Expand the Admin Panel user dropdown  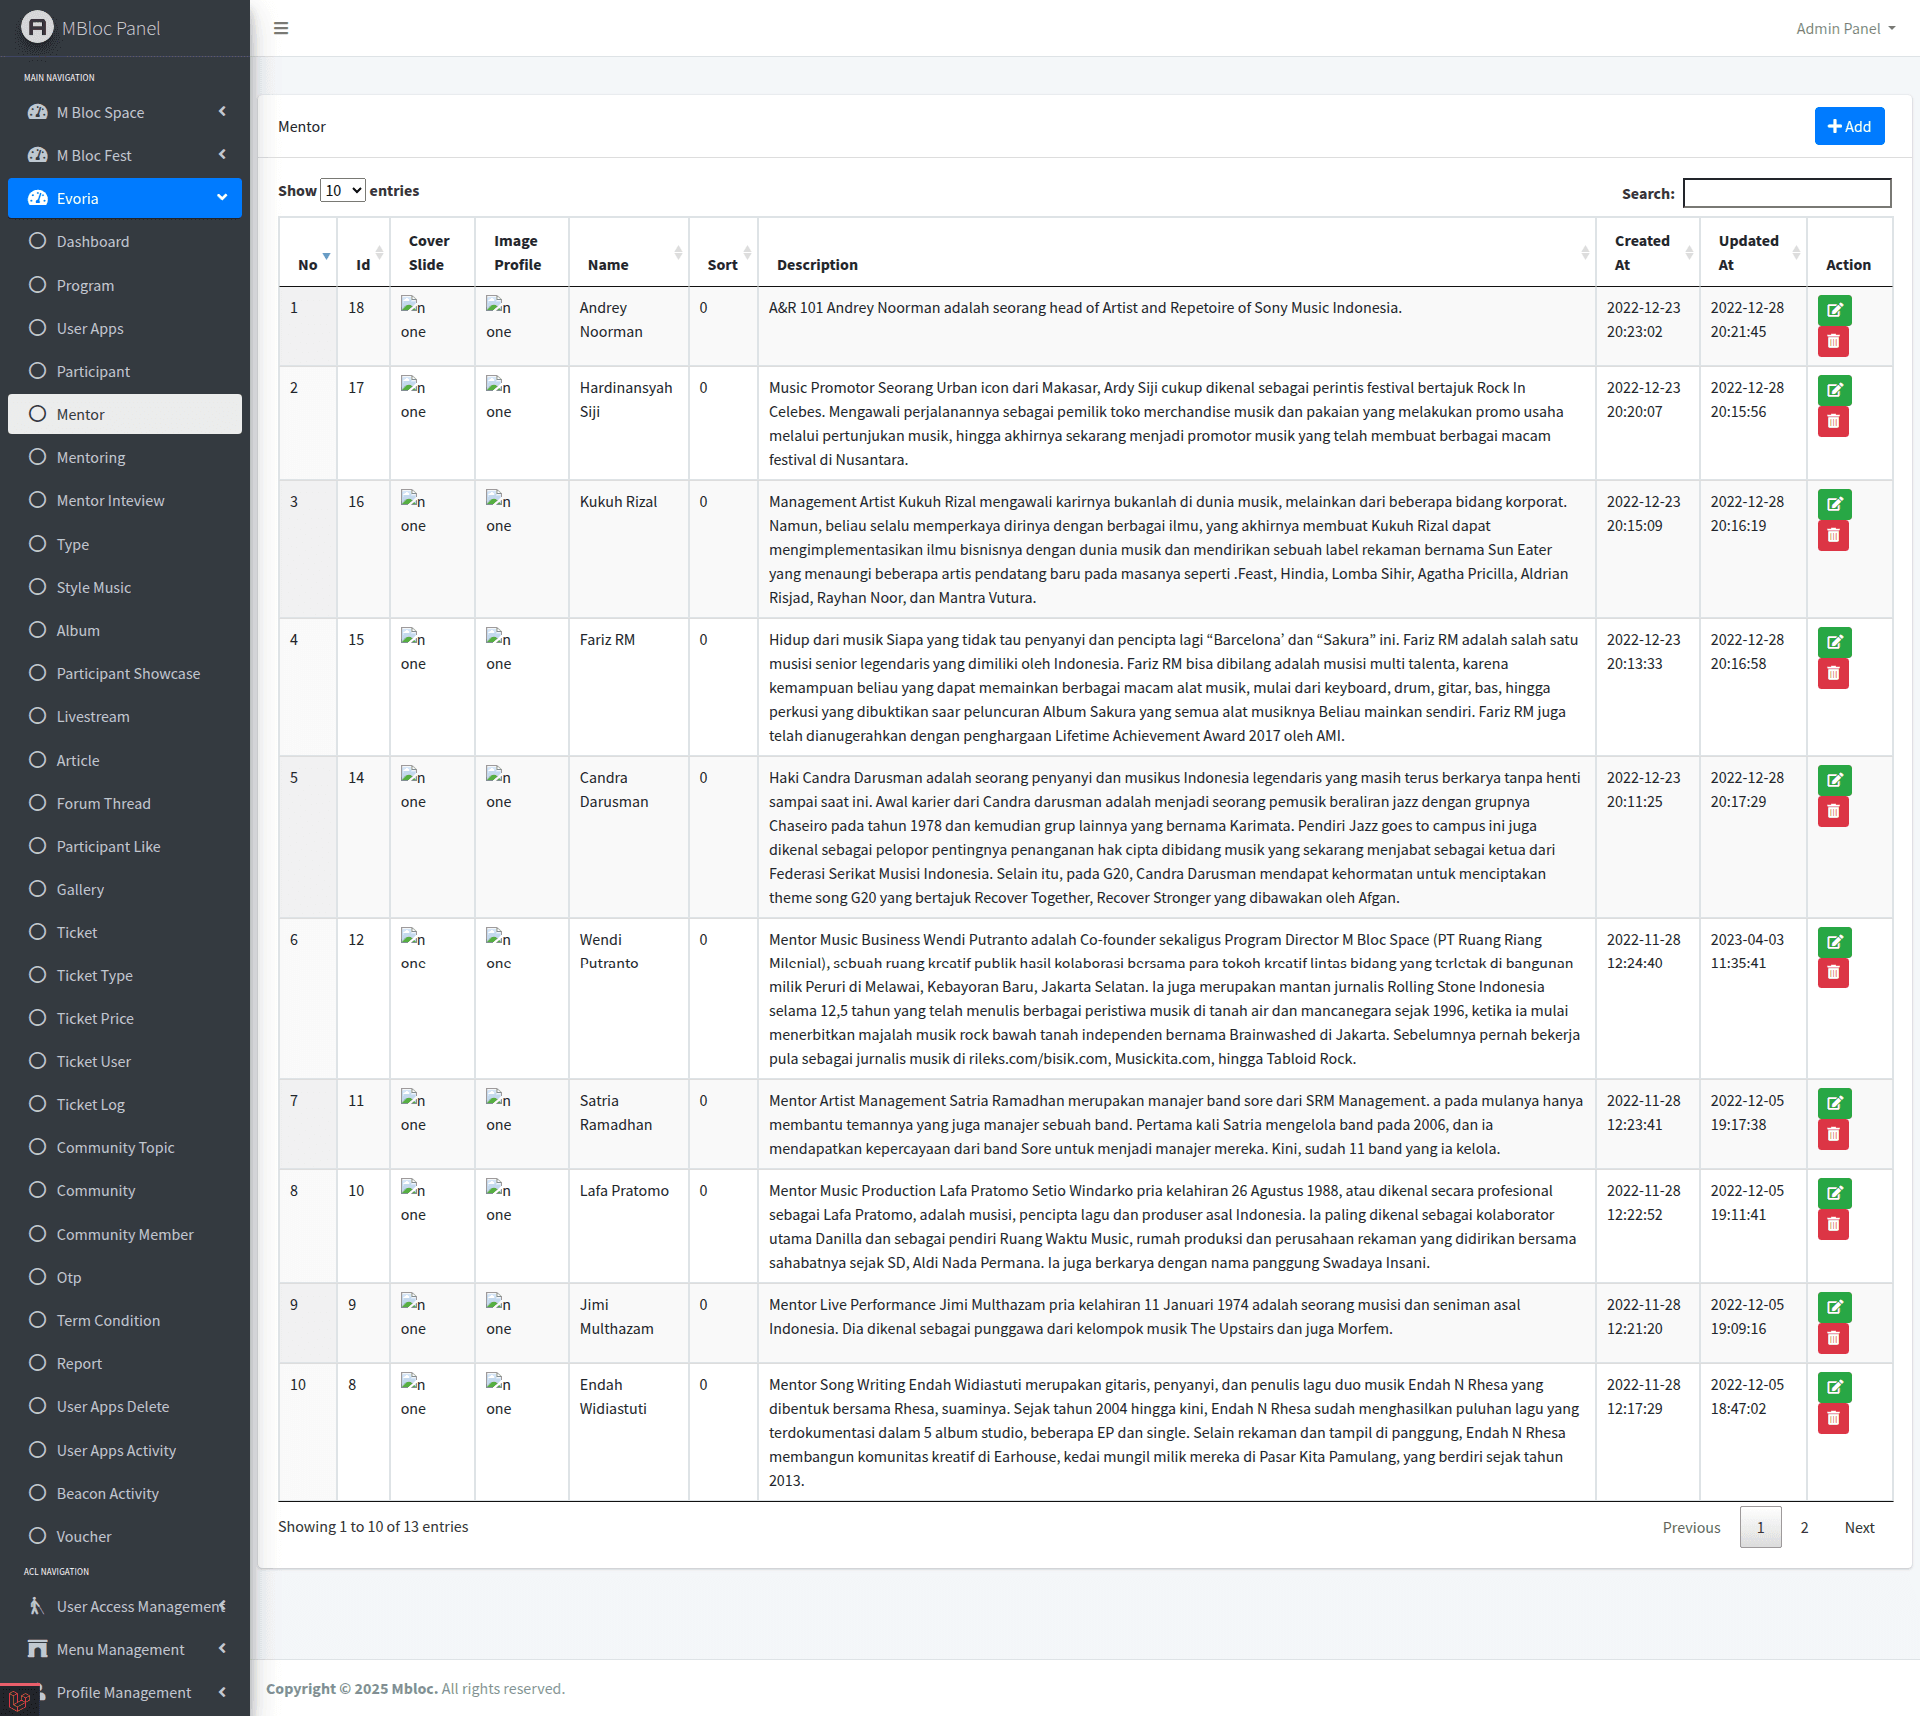coord(1845,28)
